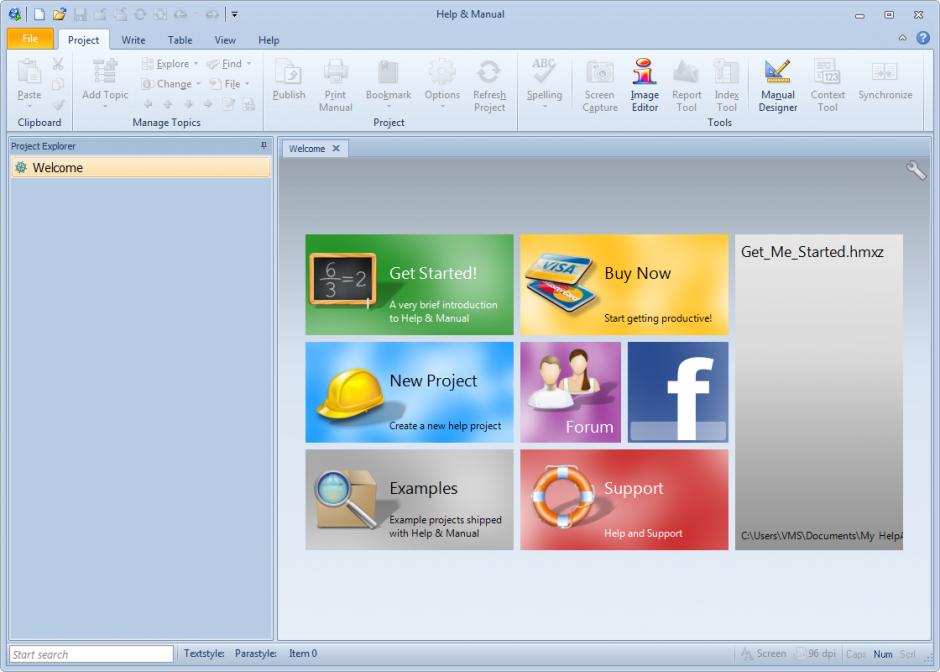Click the New document icon in quick access toolbar
This screenshot has height=672, width=940.
(39, 14)
